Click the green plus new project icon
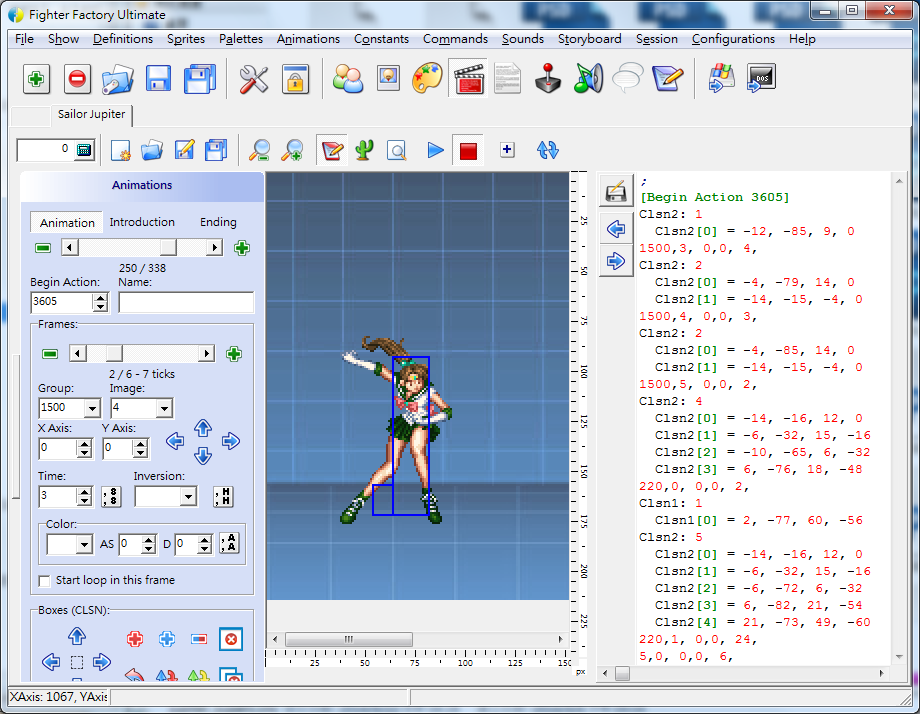This screenshot has height=714, width=920. [36, 79]
